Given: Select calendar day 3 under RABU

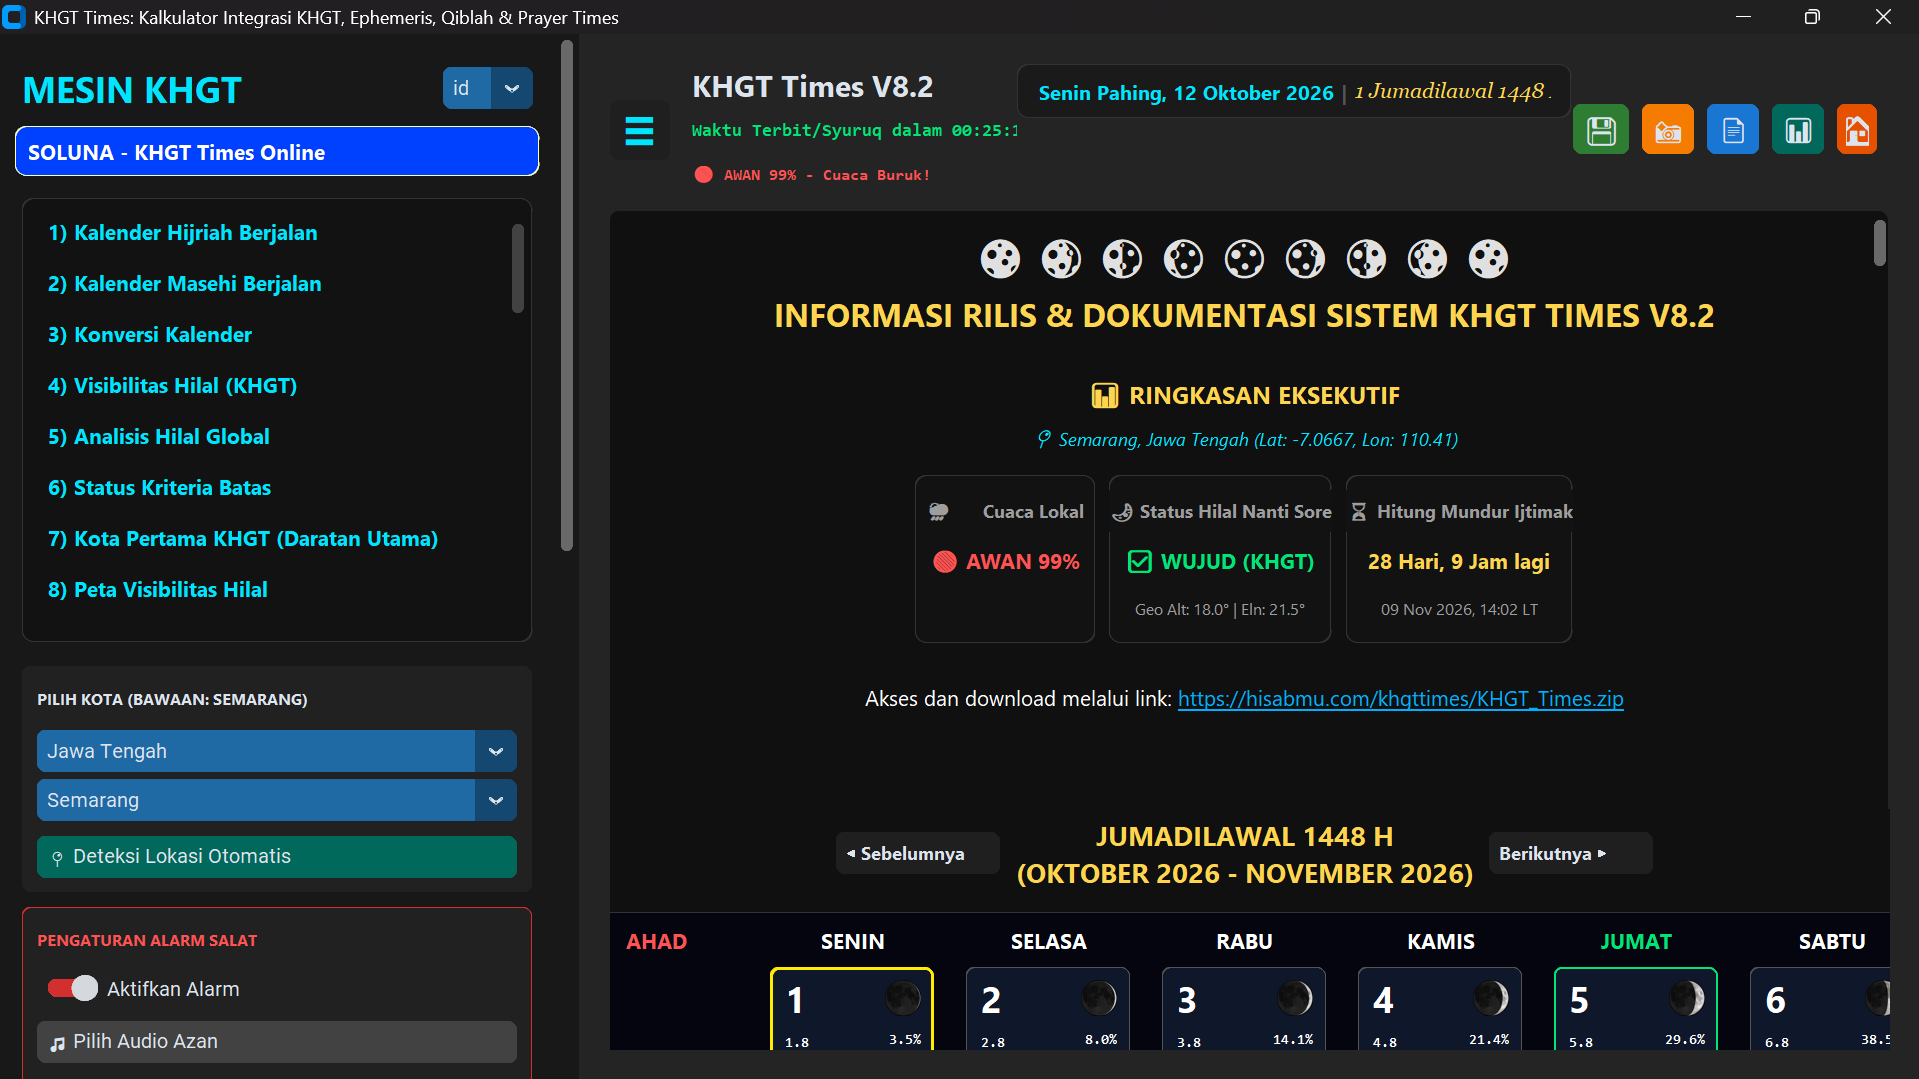Looking at the screenshot, I should pos(1244,1008).
